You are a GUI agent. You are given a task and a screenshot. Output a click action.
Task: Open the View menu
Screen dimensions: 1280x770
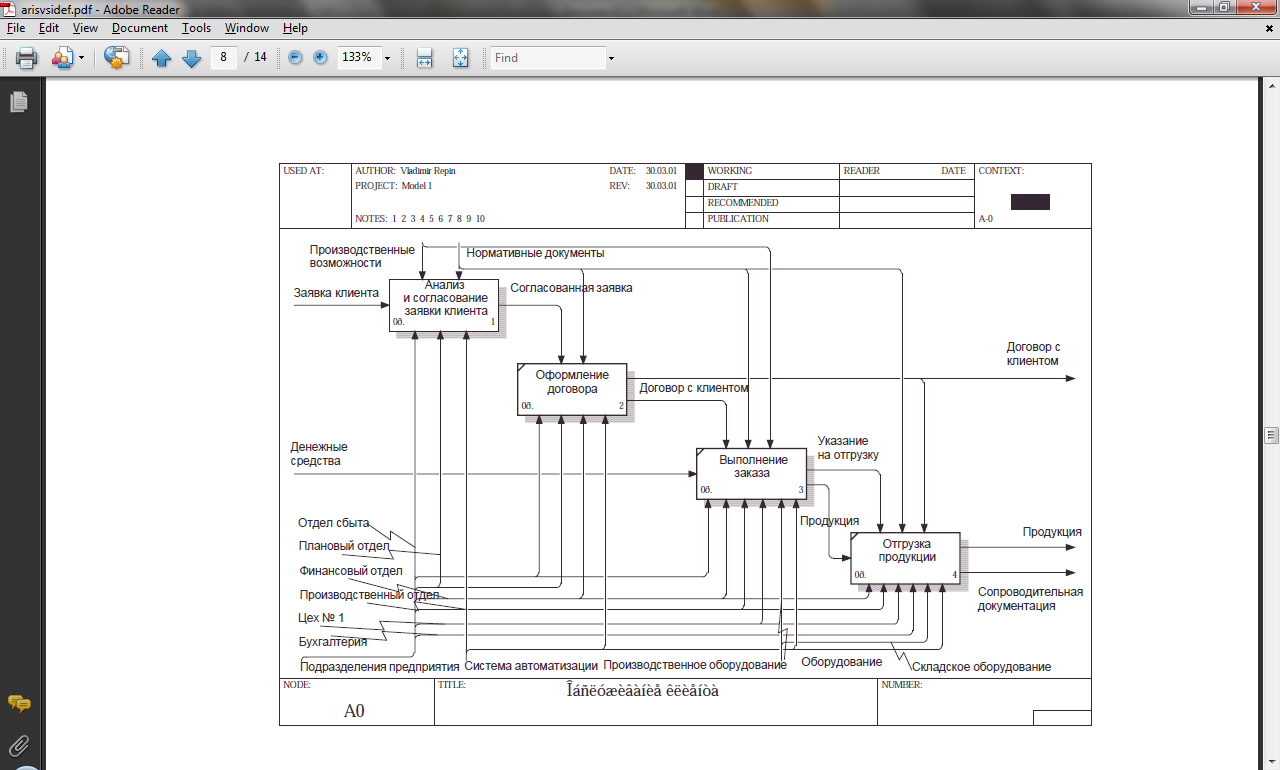tap(85, 28)
